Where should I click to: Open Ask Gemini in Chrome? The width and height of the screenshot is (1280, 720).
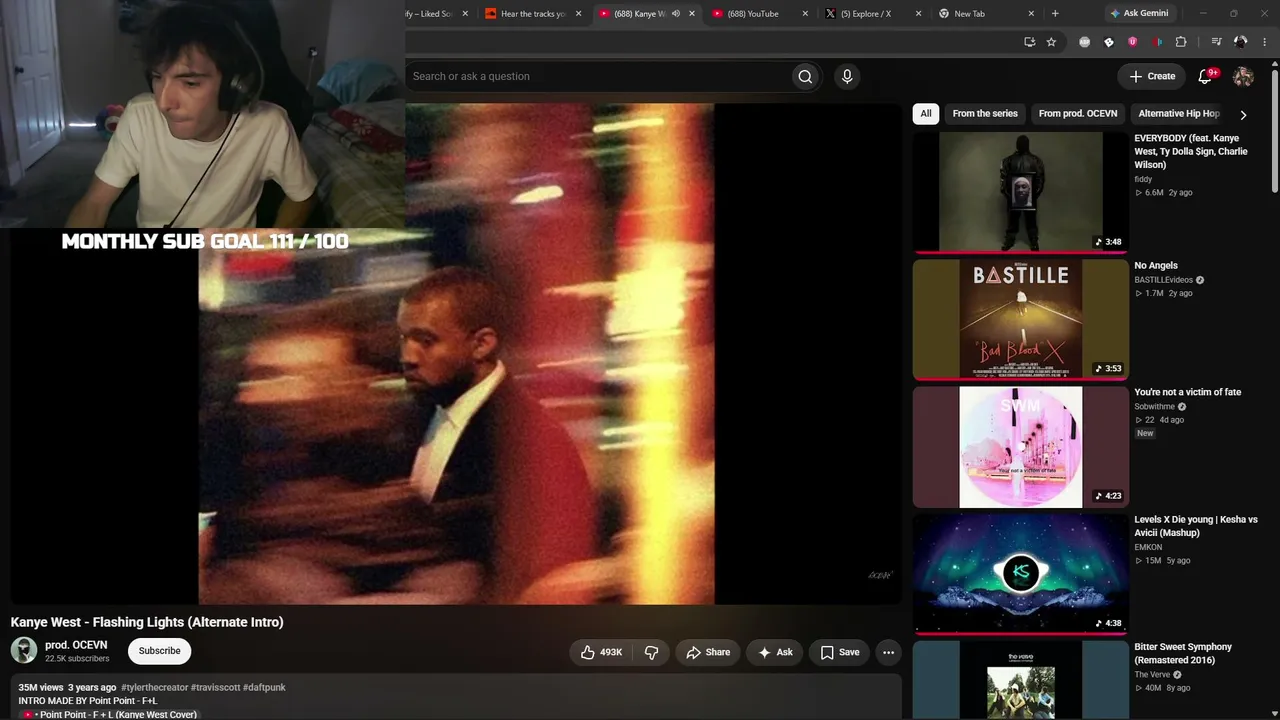(1138, 14)
